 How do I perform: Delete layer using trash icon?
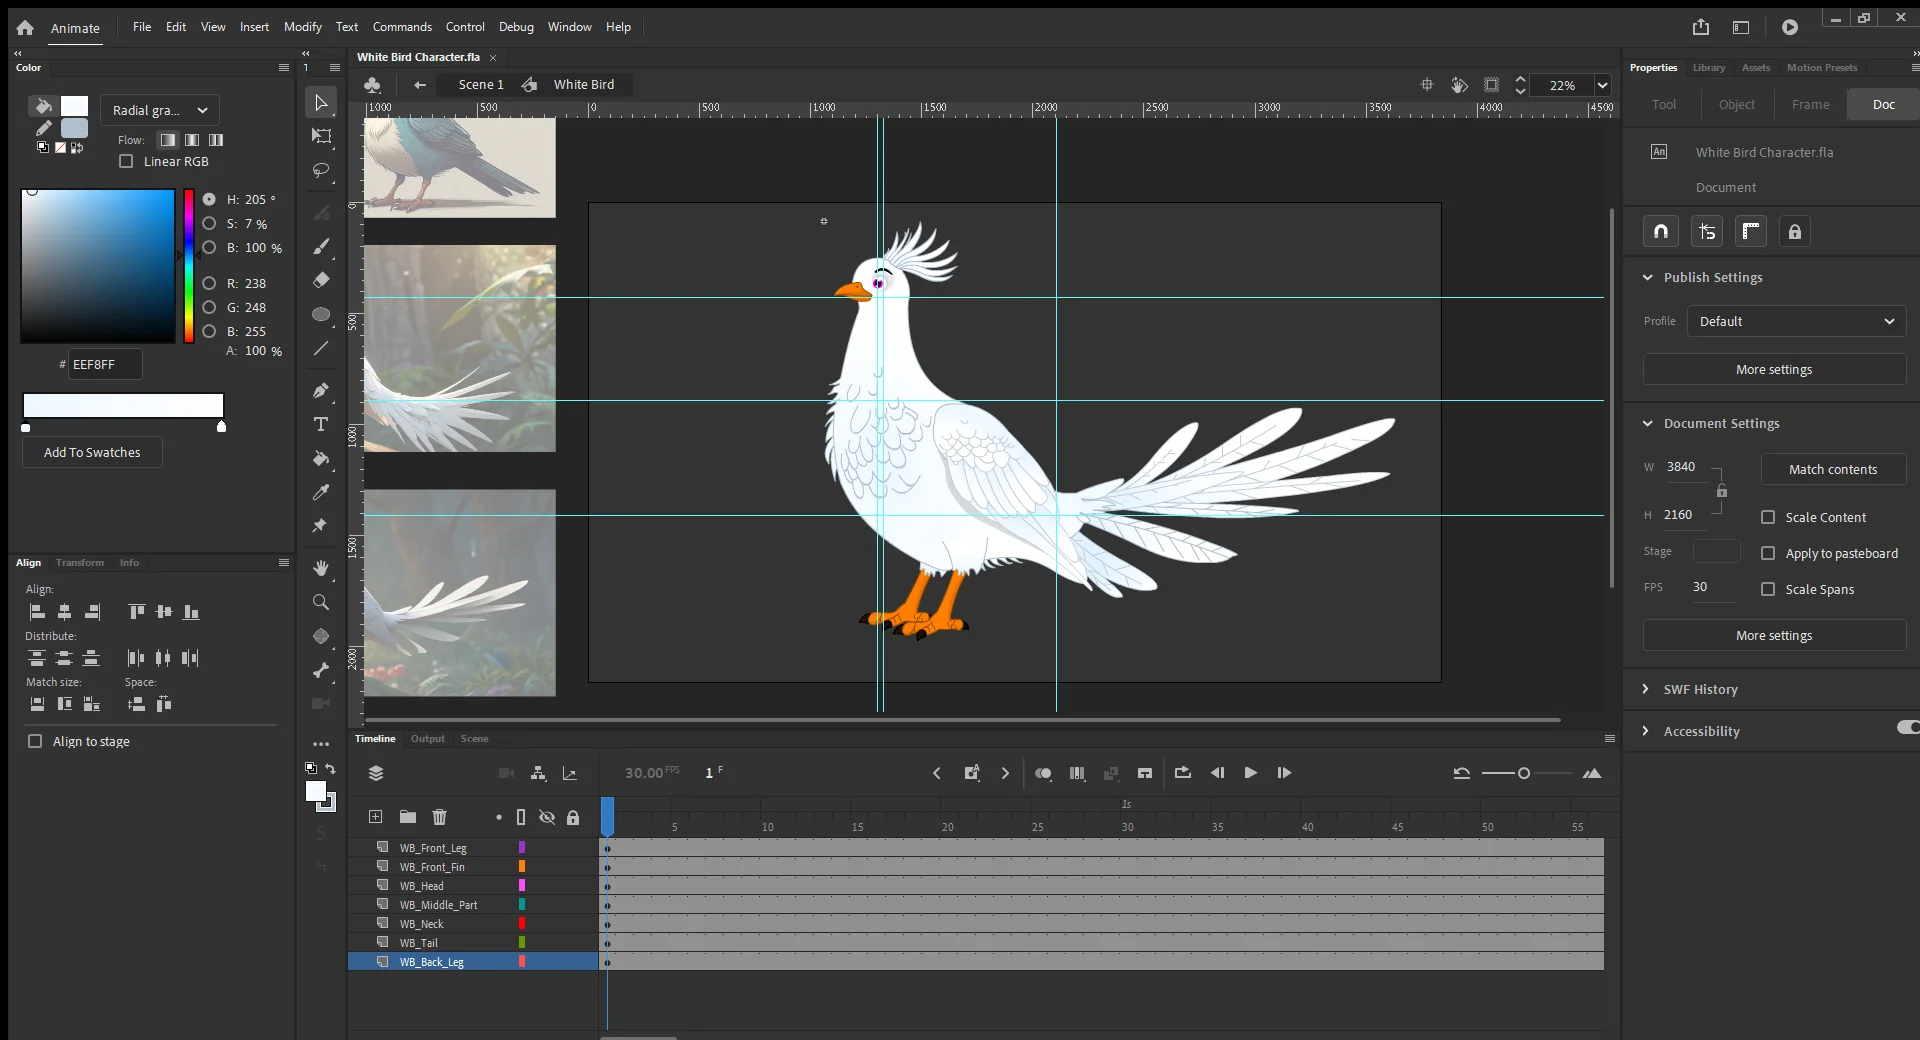(x=439, y=817)
